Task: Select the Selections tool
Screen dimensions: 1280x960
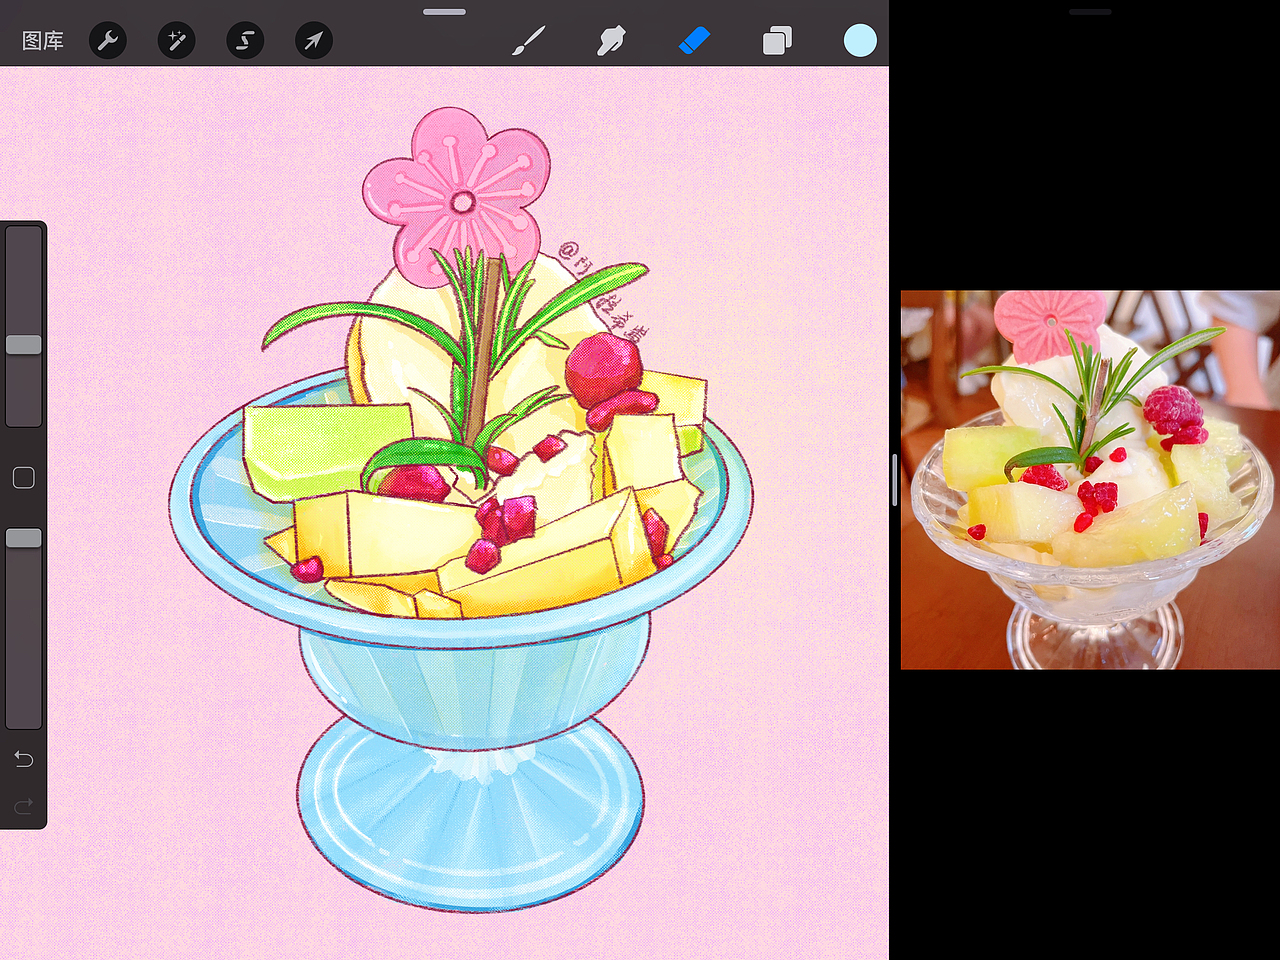Action: (244, 40)
